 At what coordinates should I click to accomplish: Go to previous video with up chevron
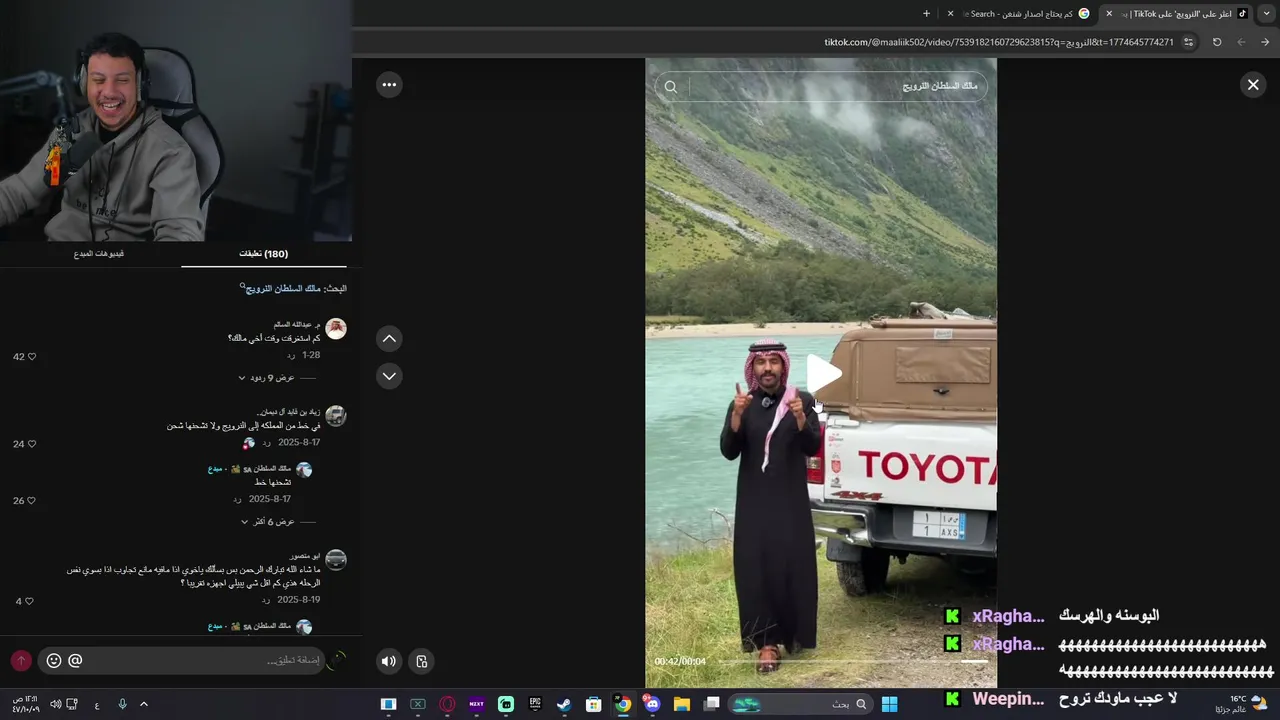(389, 339)
